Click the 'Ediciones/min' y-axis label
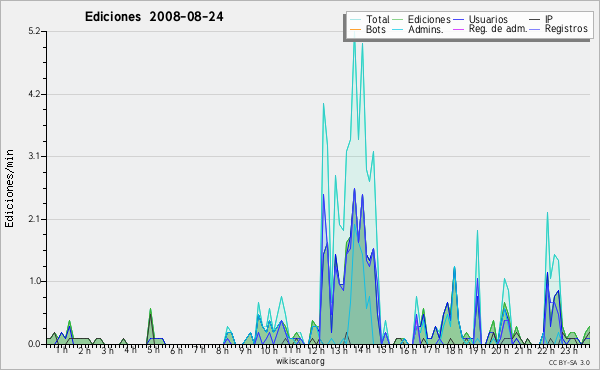Screen dimensions: 600x370 click(x=9, y=188)
